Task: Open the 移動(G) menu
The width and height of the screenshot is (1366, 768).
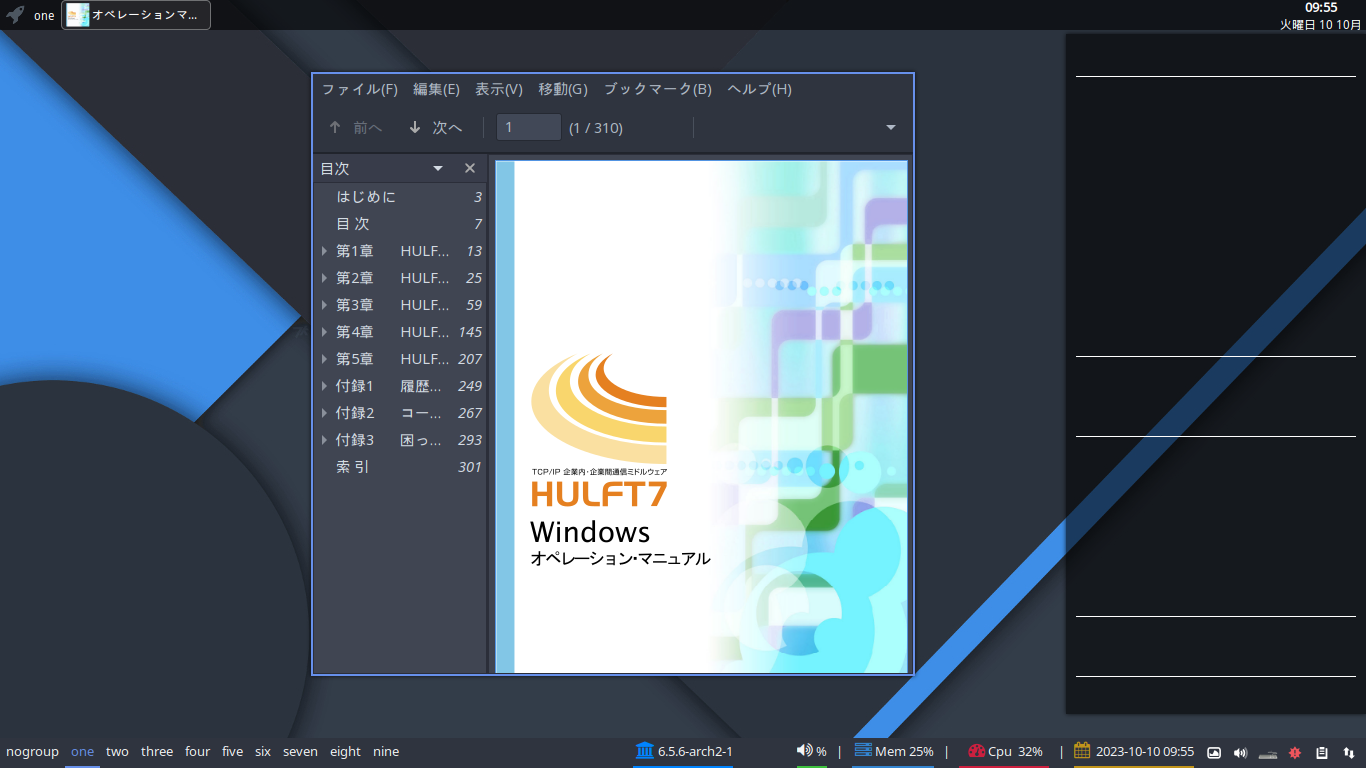Action: tap(563, 89)
